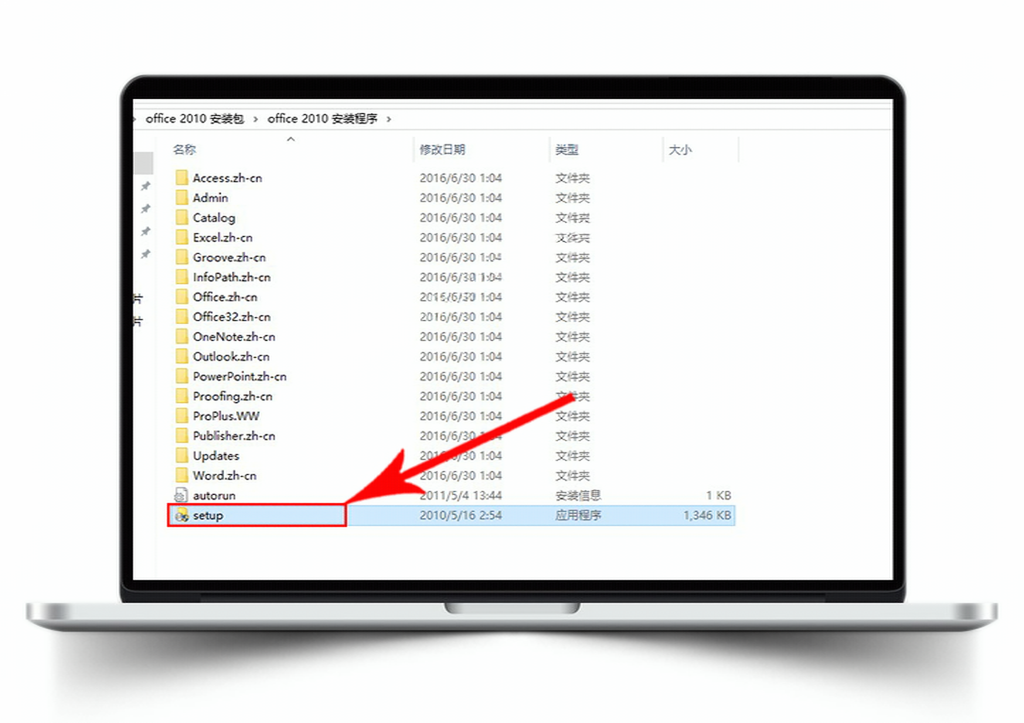Click the Word.zh-cn date '2016/6/30 1:04'
Viewport: 1024px width, 723px height.
click(460, 475)
